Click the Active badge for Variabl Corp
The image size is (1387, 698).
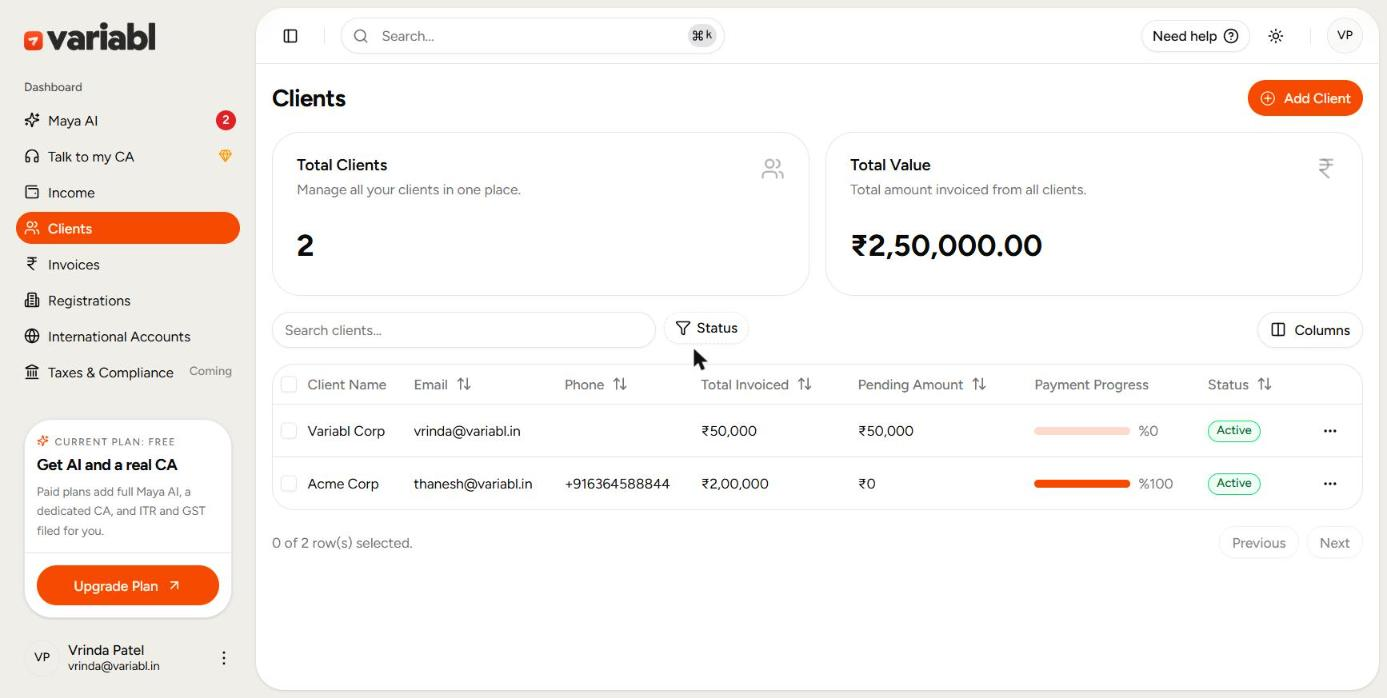1234,431
